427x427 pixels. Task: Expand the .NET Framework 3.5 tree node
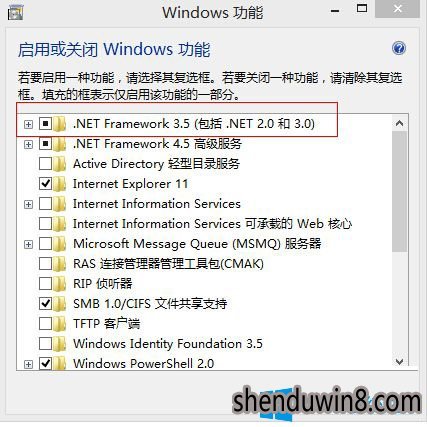pos(28,124)
